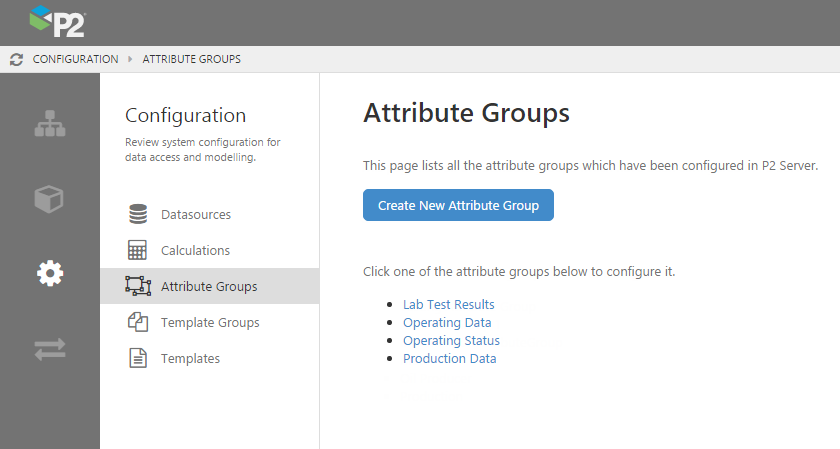840x449 pixels.
Task: Click the Templates document icon
Action: (x=138, y=358)
